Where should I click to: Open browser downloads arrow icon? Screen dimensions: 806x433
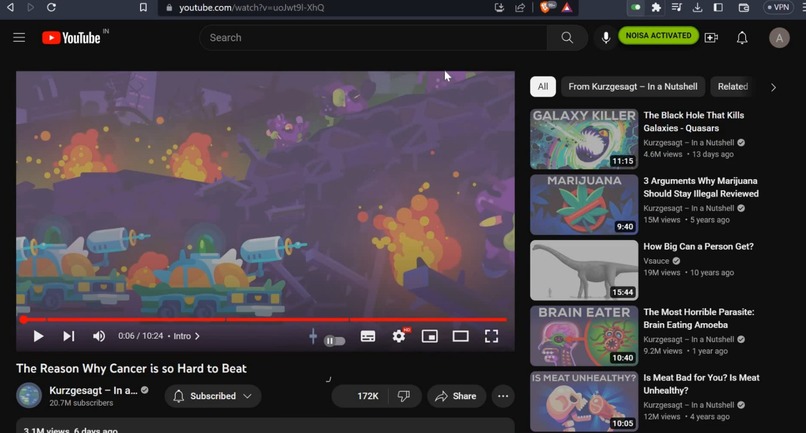tap(697, 7)
